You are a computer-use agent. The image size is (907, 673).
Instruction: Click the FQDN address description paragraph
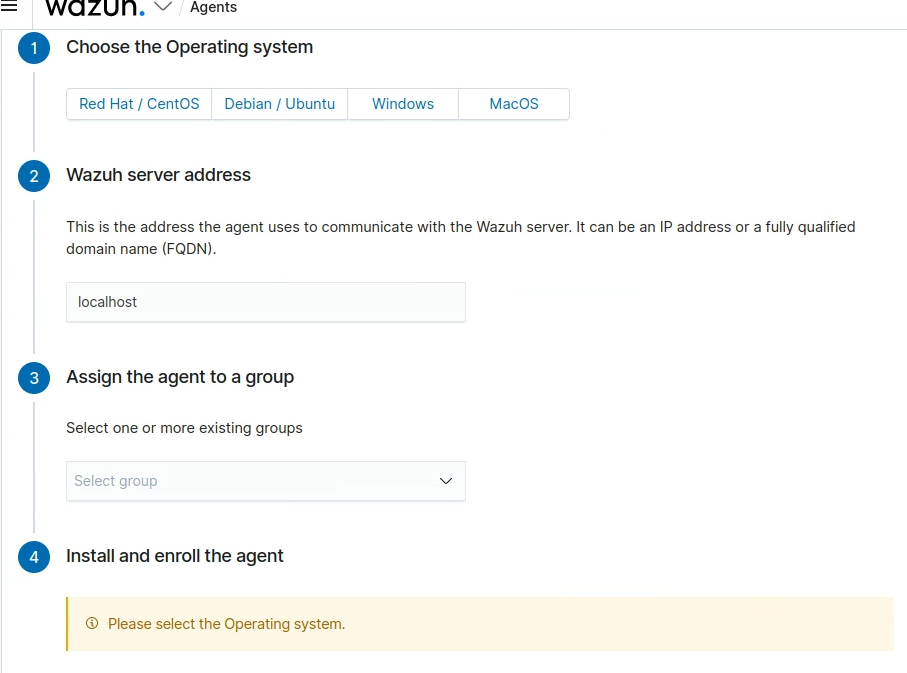click(x=460, y=238)
